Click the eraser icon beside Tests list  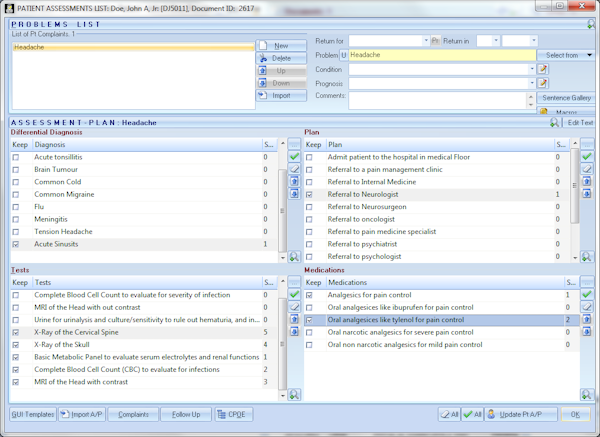(x=294, y=307)
